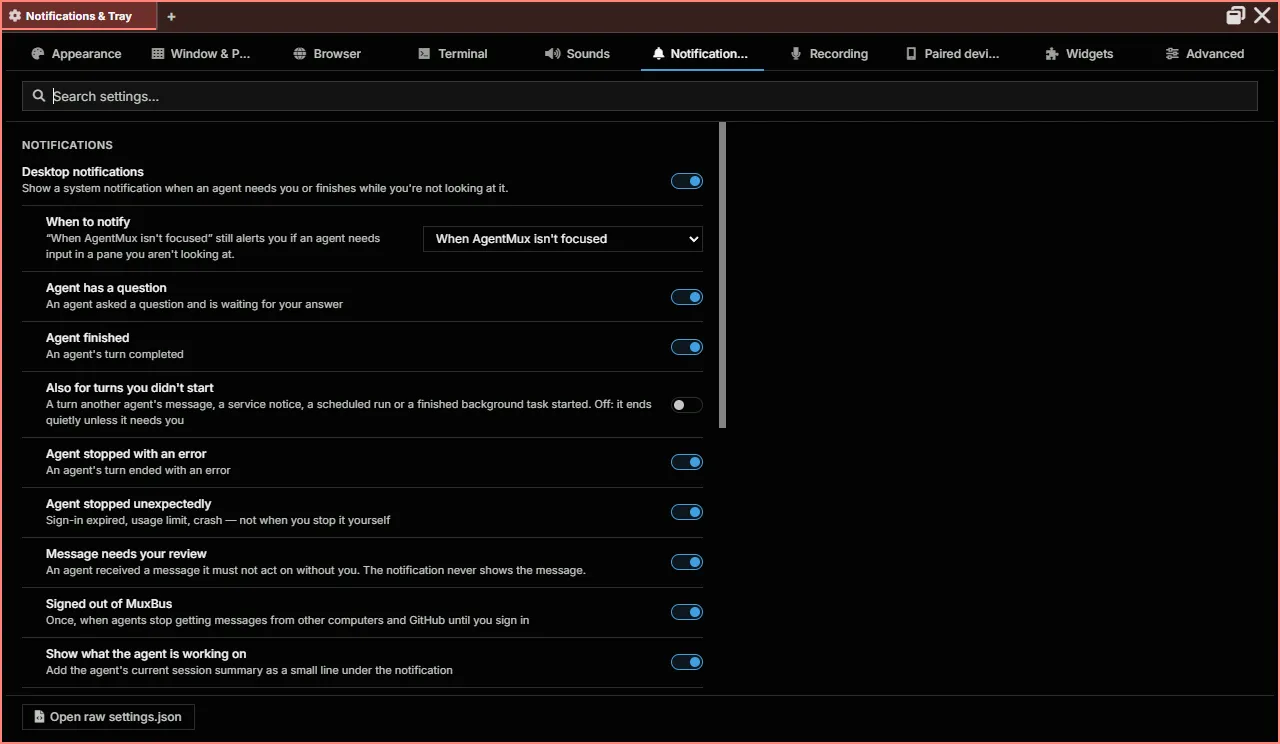The height and width of the screenshot is (744, 1280).
Task: Open the When to notify dropdown
Action: pyautogui.click(x=563, y=239)
